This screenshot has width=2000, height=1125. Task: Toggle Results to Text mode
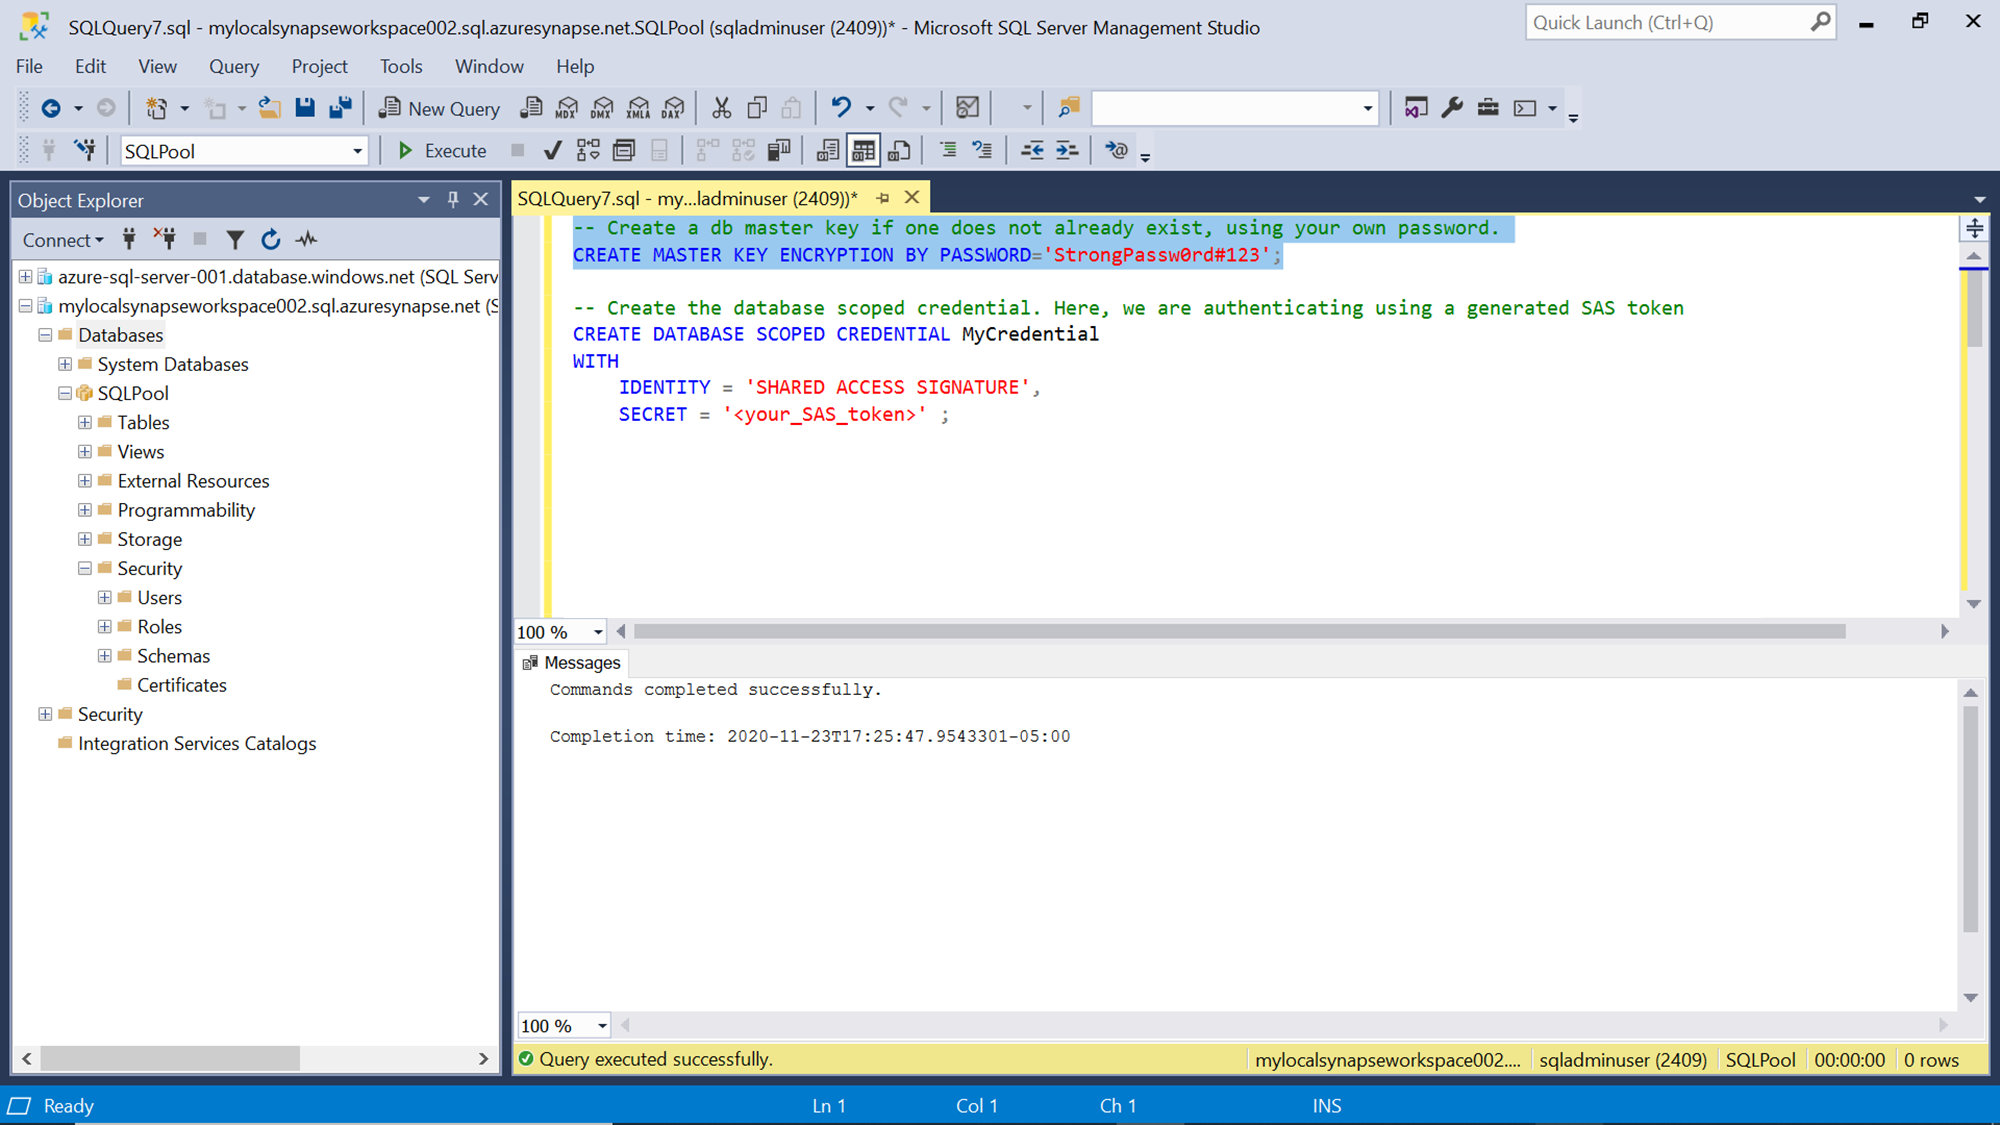coord(827,151)
